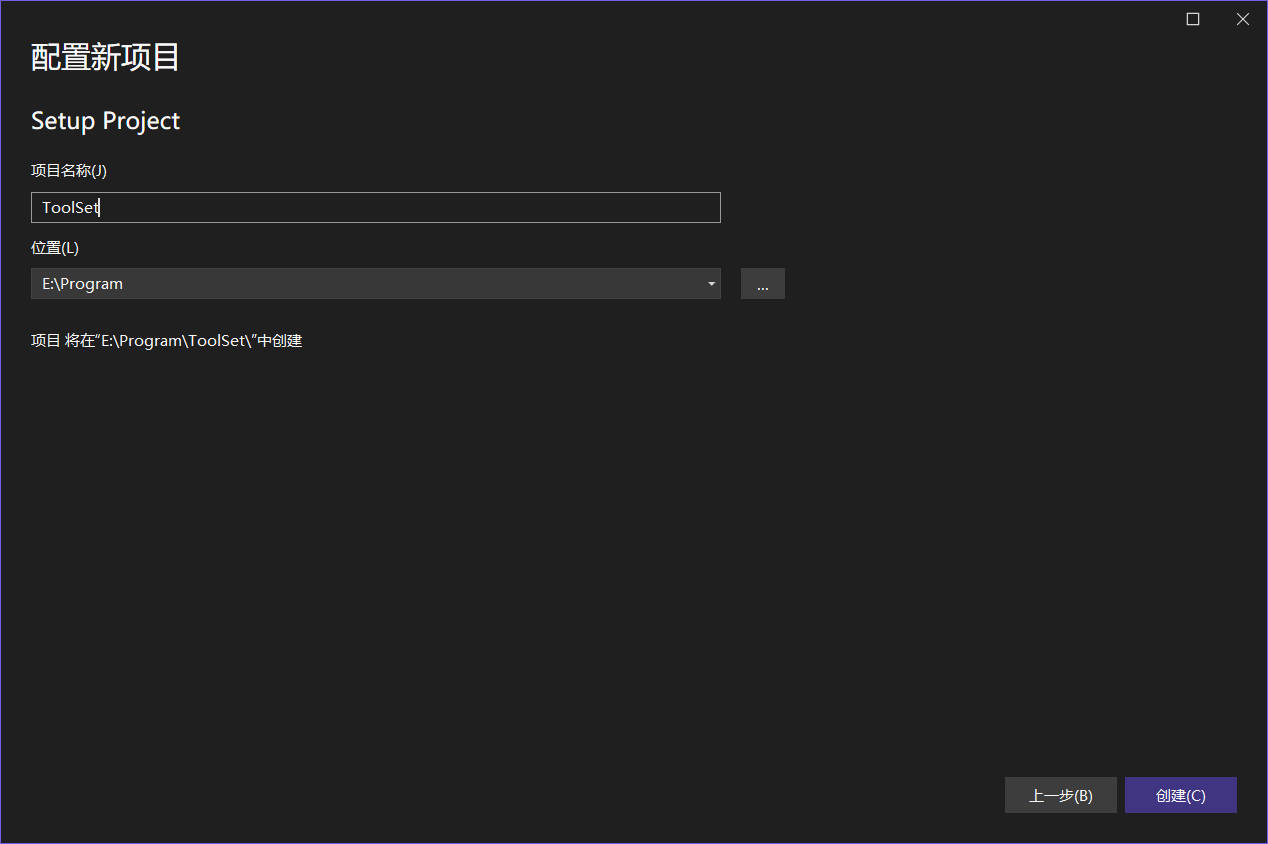The image size is (1268, 844).
Task: Click the project creation path message
Action: (x=166, y=341)
